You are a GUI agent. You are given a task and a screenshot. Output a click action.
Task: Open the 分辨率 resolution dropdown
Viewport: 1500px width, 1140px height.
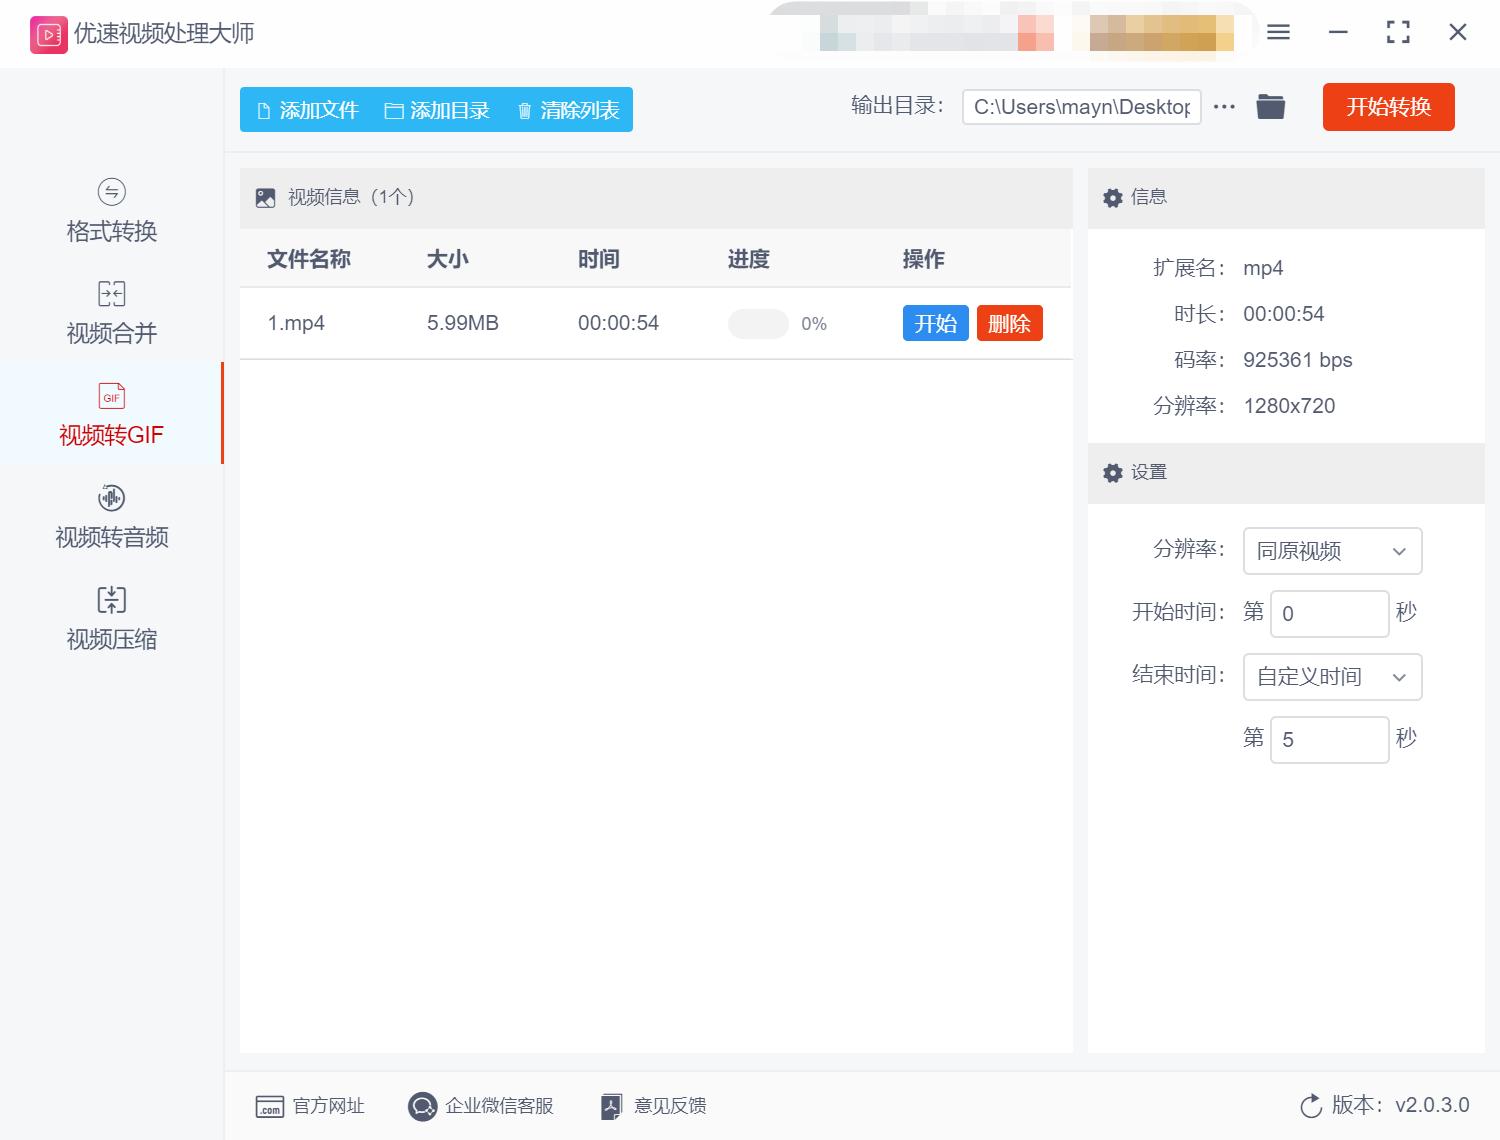point(1332,551)
